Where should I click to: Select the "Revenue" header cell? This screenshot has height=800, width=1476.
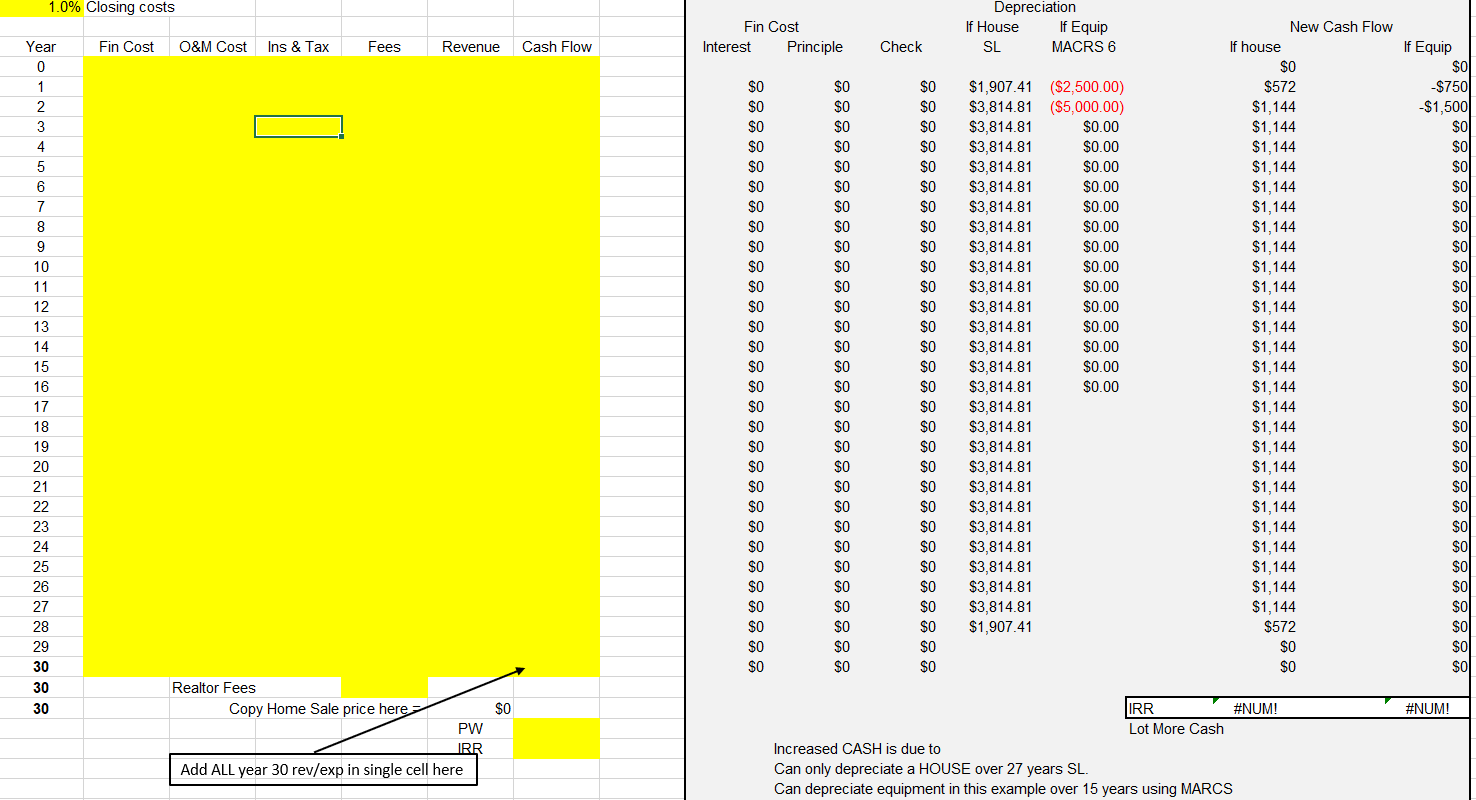click(471, 46)
